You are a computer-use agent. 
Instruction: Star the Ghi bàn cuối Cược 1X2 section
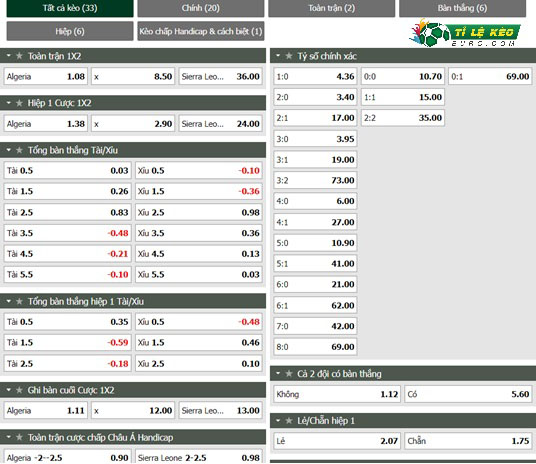click(19, 390)
